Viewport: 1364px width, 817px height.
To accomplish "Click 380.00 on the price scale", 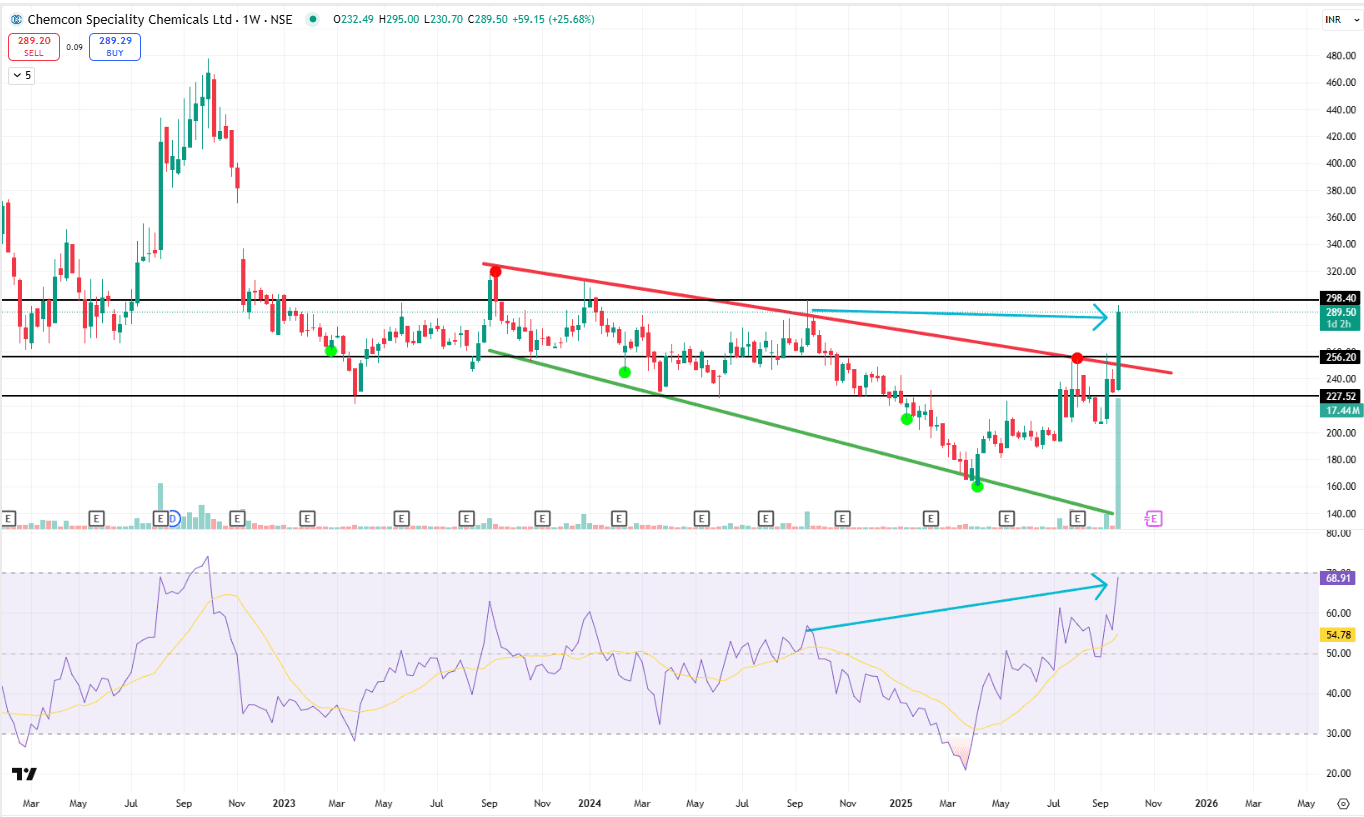I will click(1340, 191).
